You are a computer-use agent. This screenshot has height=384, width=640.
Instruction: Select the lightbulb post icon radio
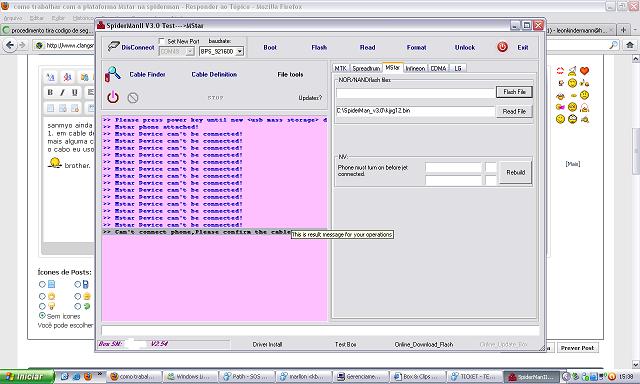click(x=42, y=306)
